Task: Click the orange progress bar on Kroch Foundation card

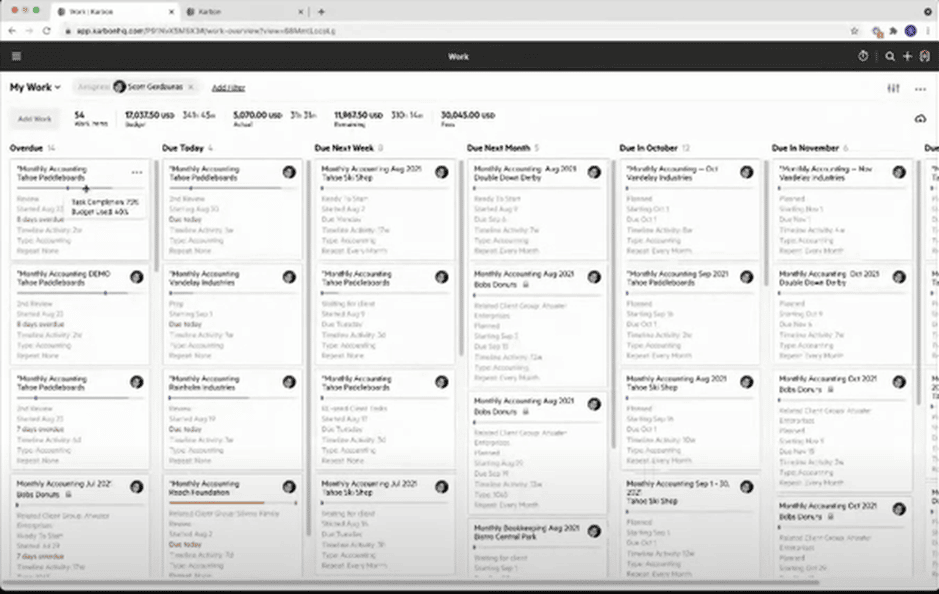Action: pos(217,503)
